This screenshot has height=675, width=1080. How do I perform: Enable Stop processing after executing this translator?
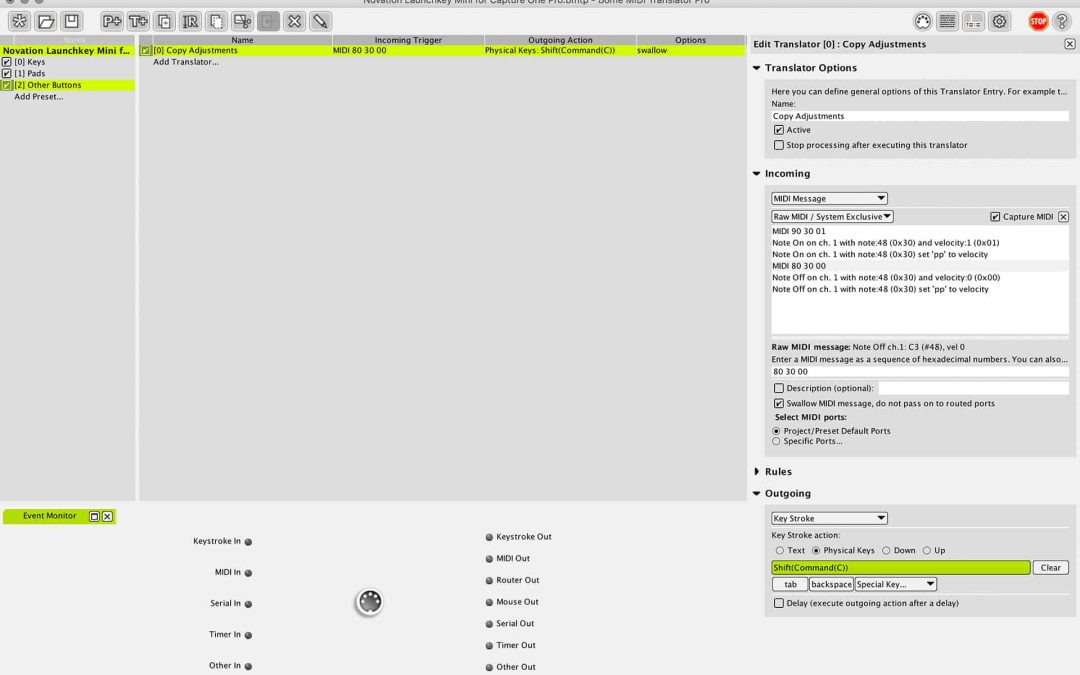779,145
